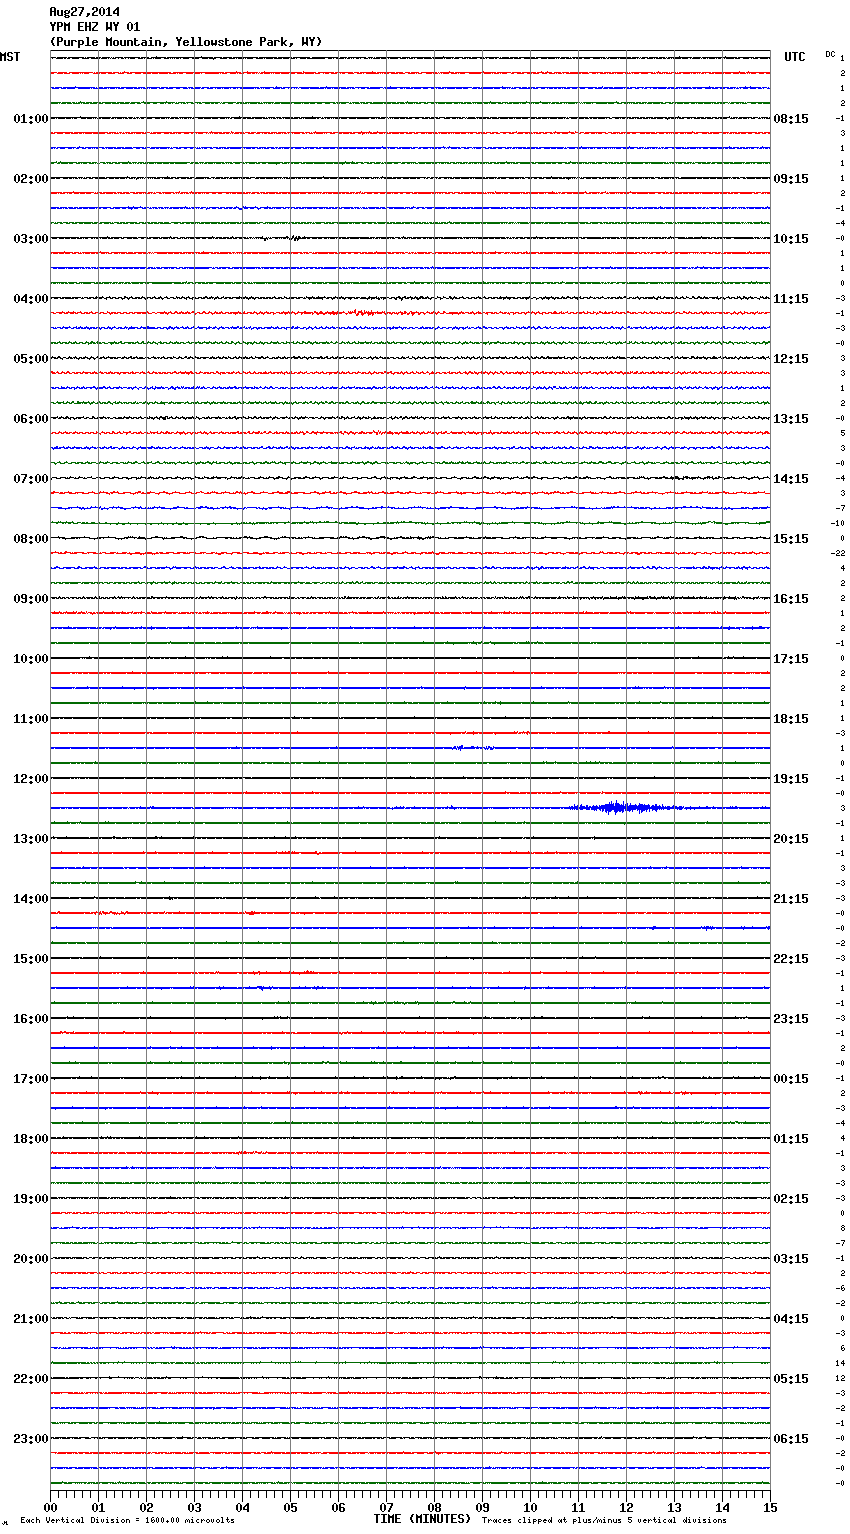
Task: Select the 07:00 MST time label
Action: pyautogui.click(x=30, y=479)
